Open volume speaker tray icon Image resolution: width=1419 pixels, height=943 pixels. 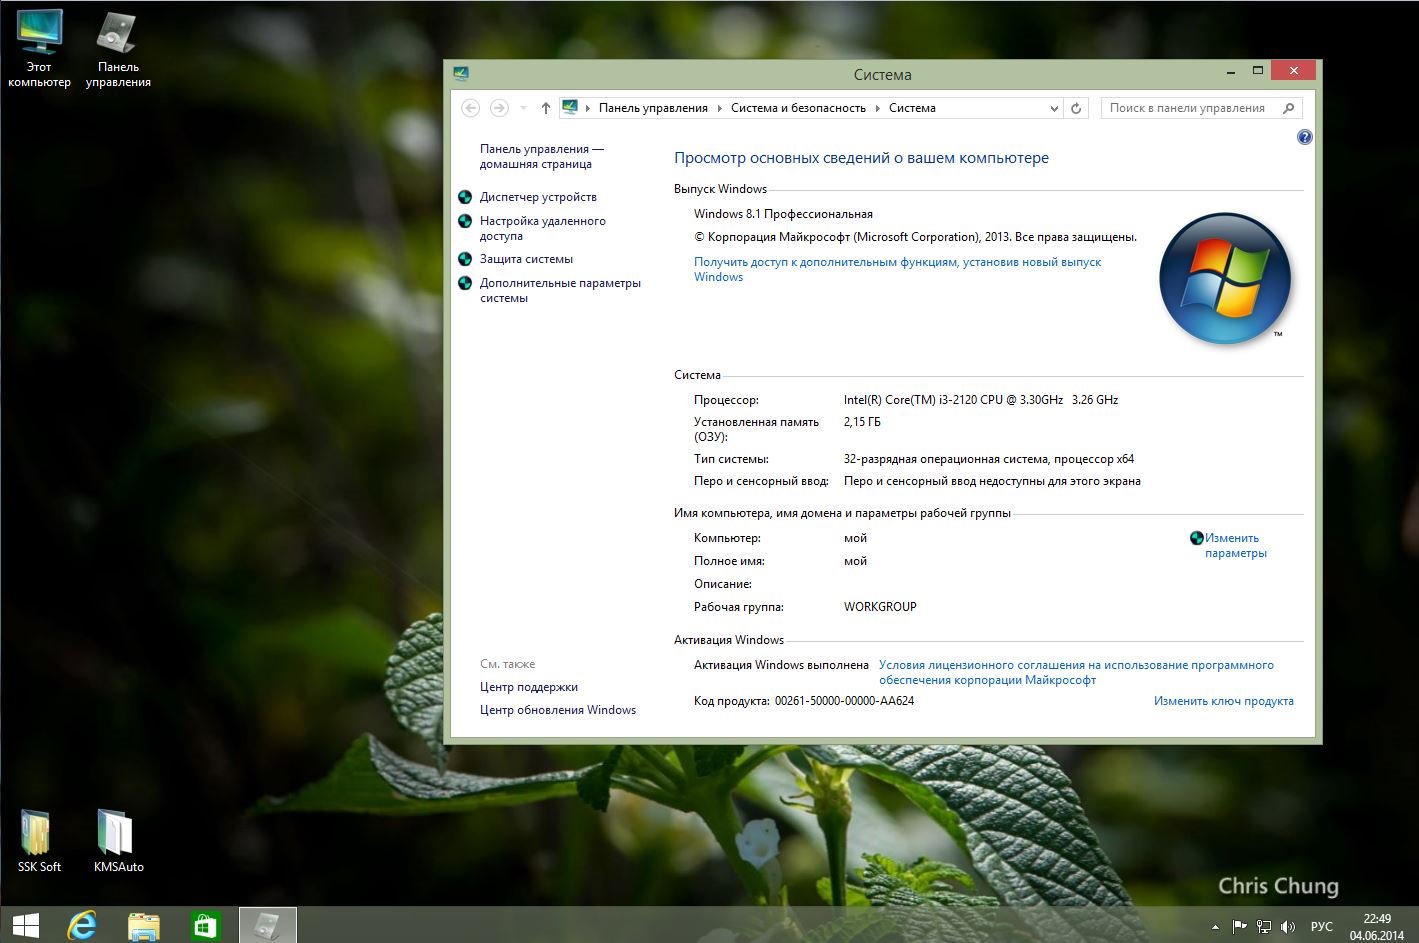1288,927
